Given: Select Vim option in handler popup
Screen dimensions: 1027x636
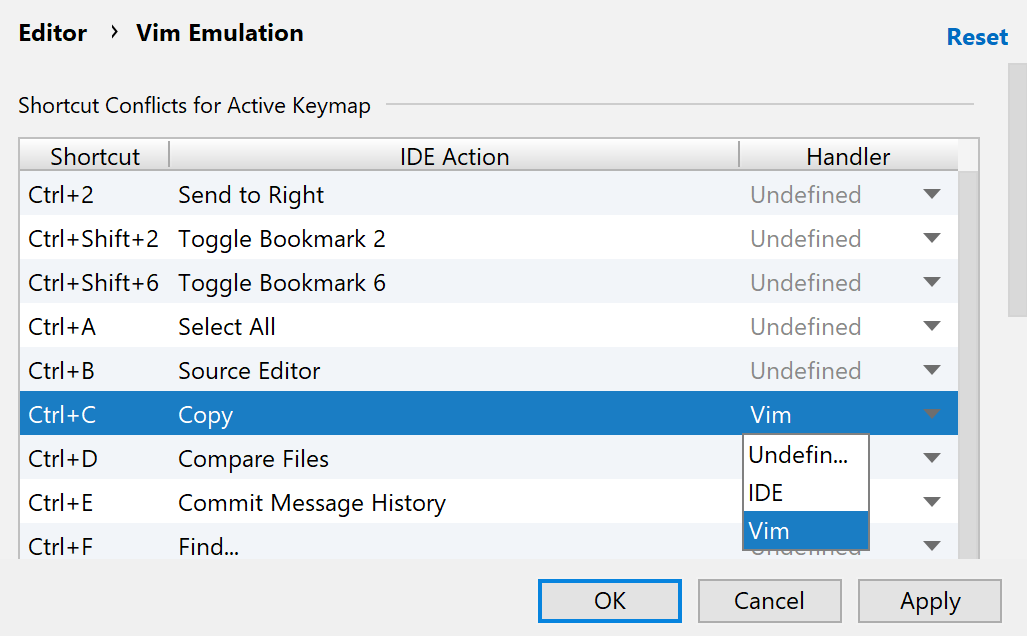Looking at the screenshot, I should [x=805, y=531].
